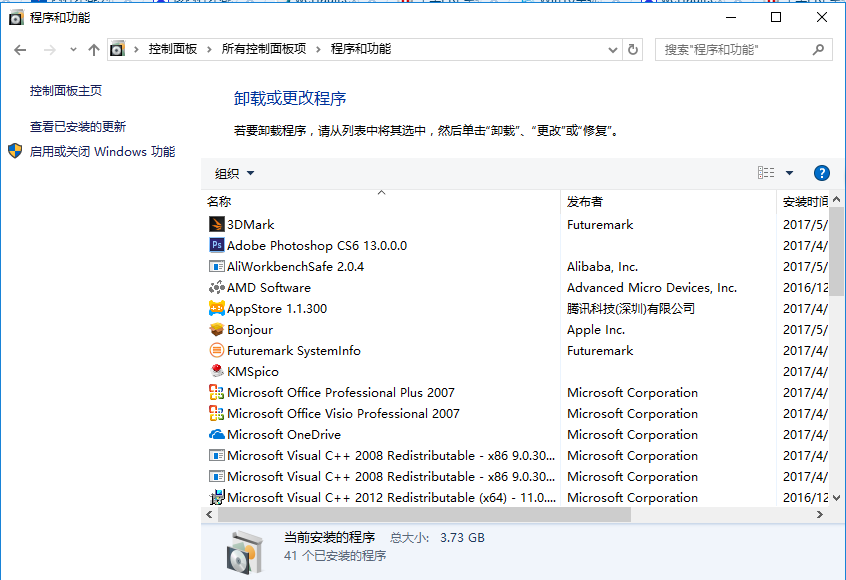This screenshot has width=846, height=580.
Task: Open recent locations dropdown arrow
Action: click(x=73, y=50)
